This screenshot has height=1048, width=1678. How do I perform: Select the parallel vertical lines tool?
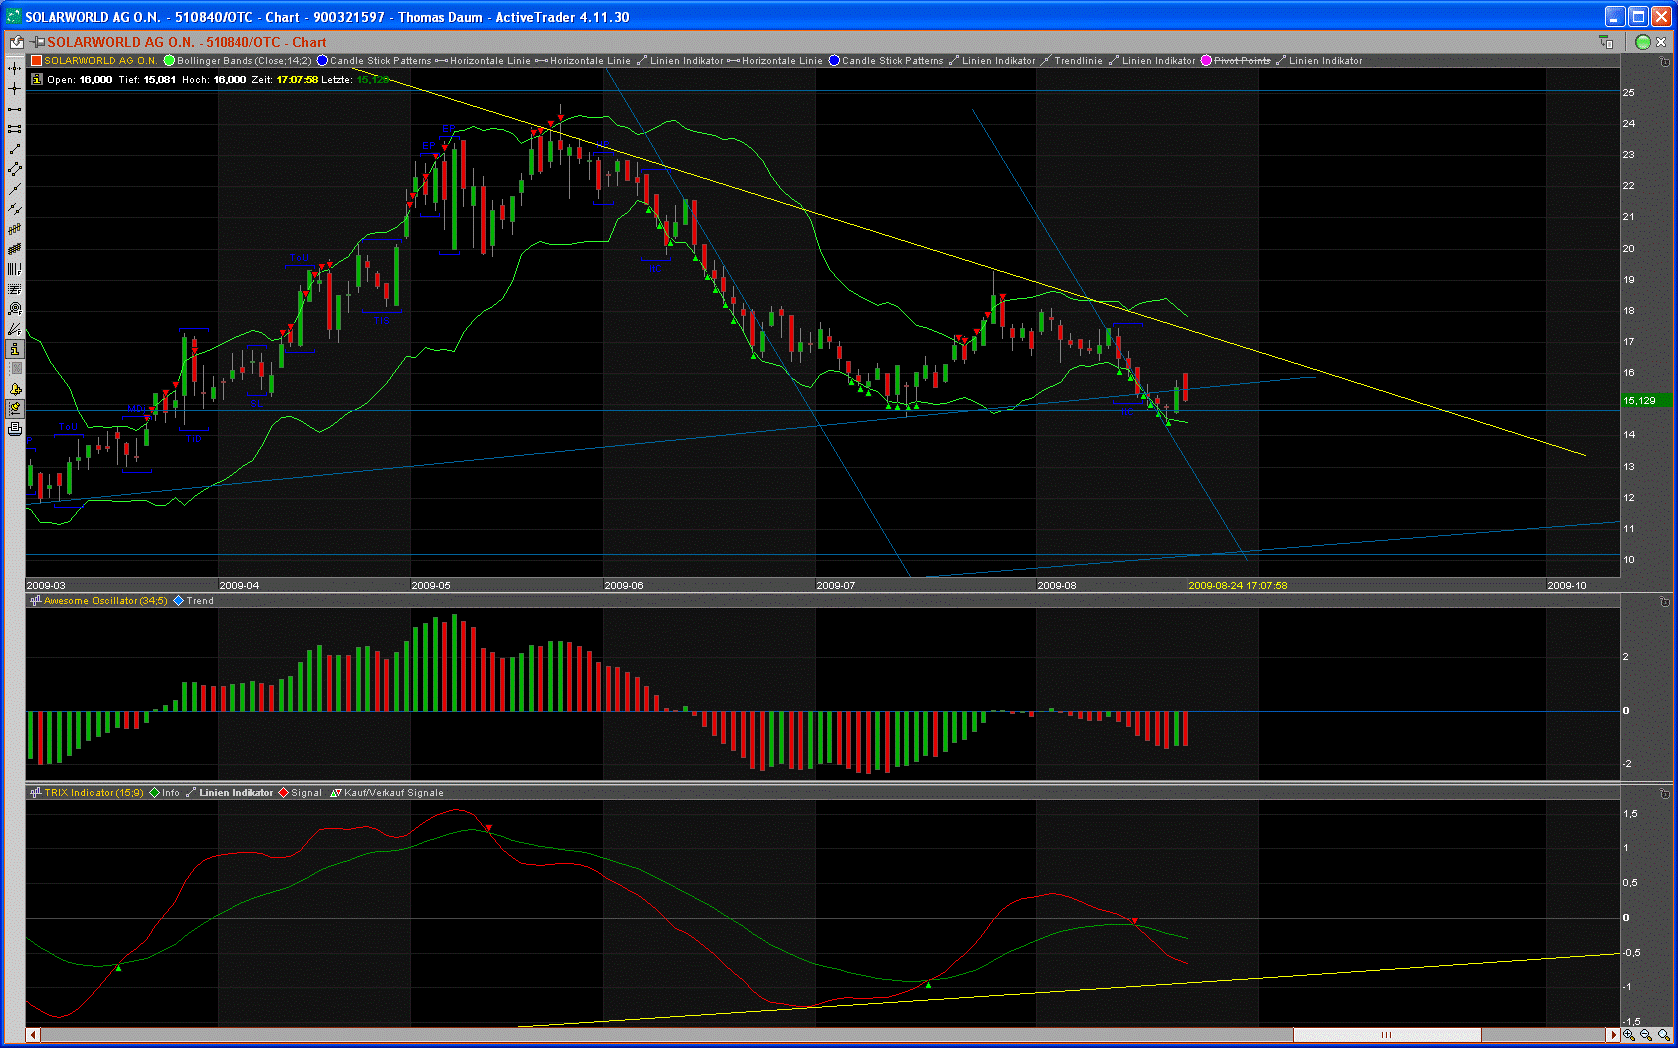click(x=14, y=269)
